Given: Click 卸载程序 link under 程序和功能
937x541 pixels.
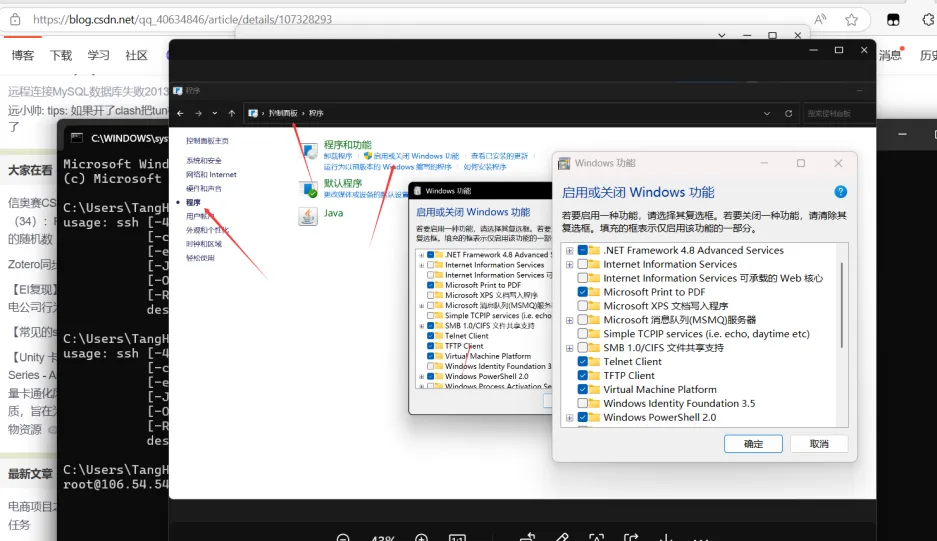Looking at the screenshot, I should 338,156.
